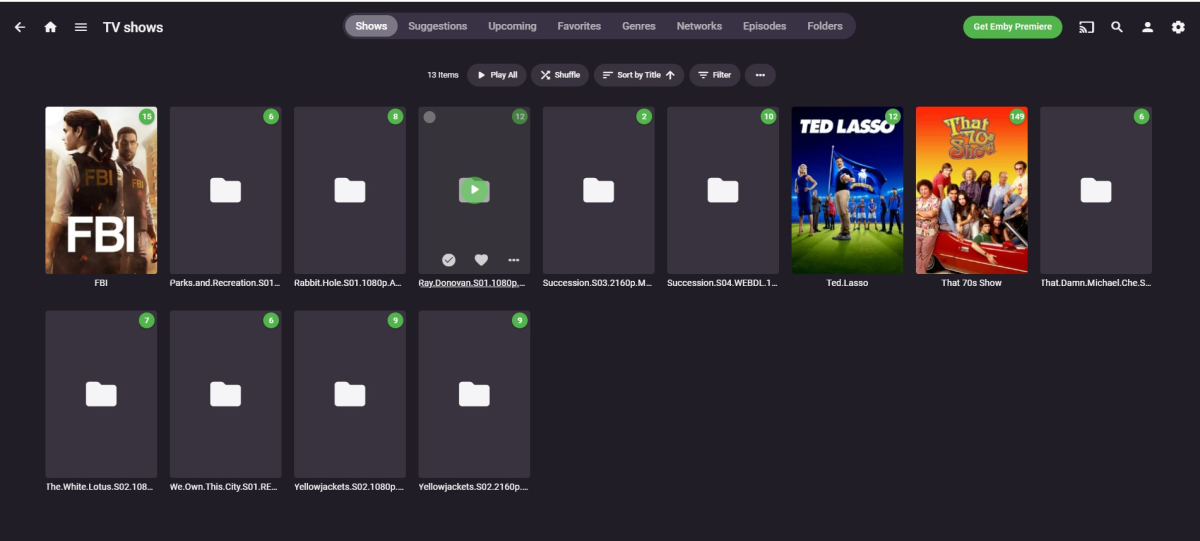Open the user profile icon
The image size is (1200, 541).
pos(1148,27)
